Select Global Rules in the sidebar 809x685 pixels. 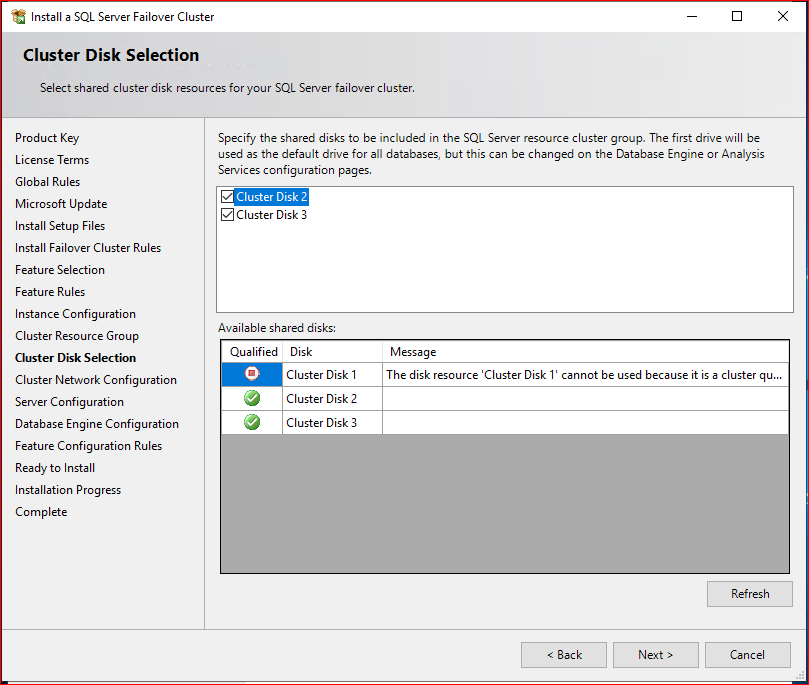pyautogui.click(x=47, y=182)
